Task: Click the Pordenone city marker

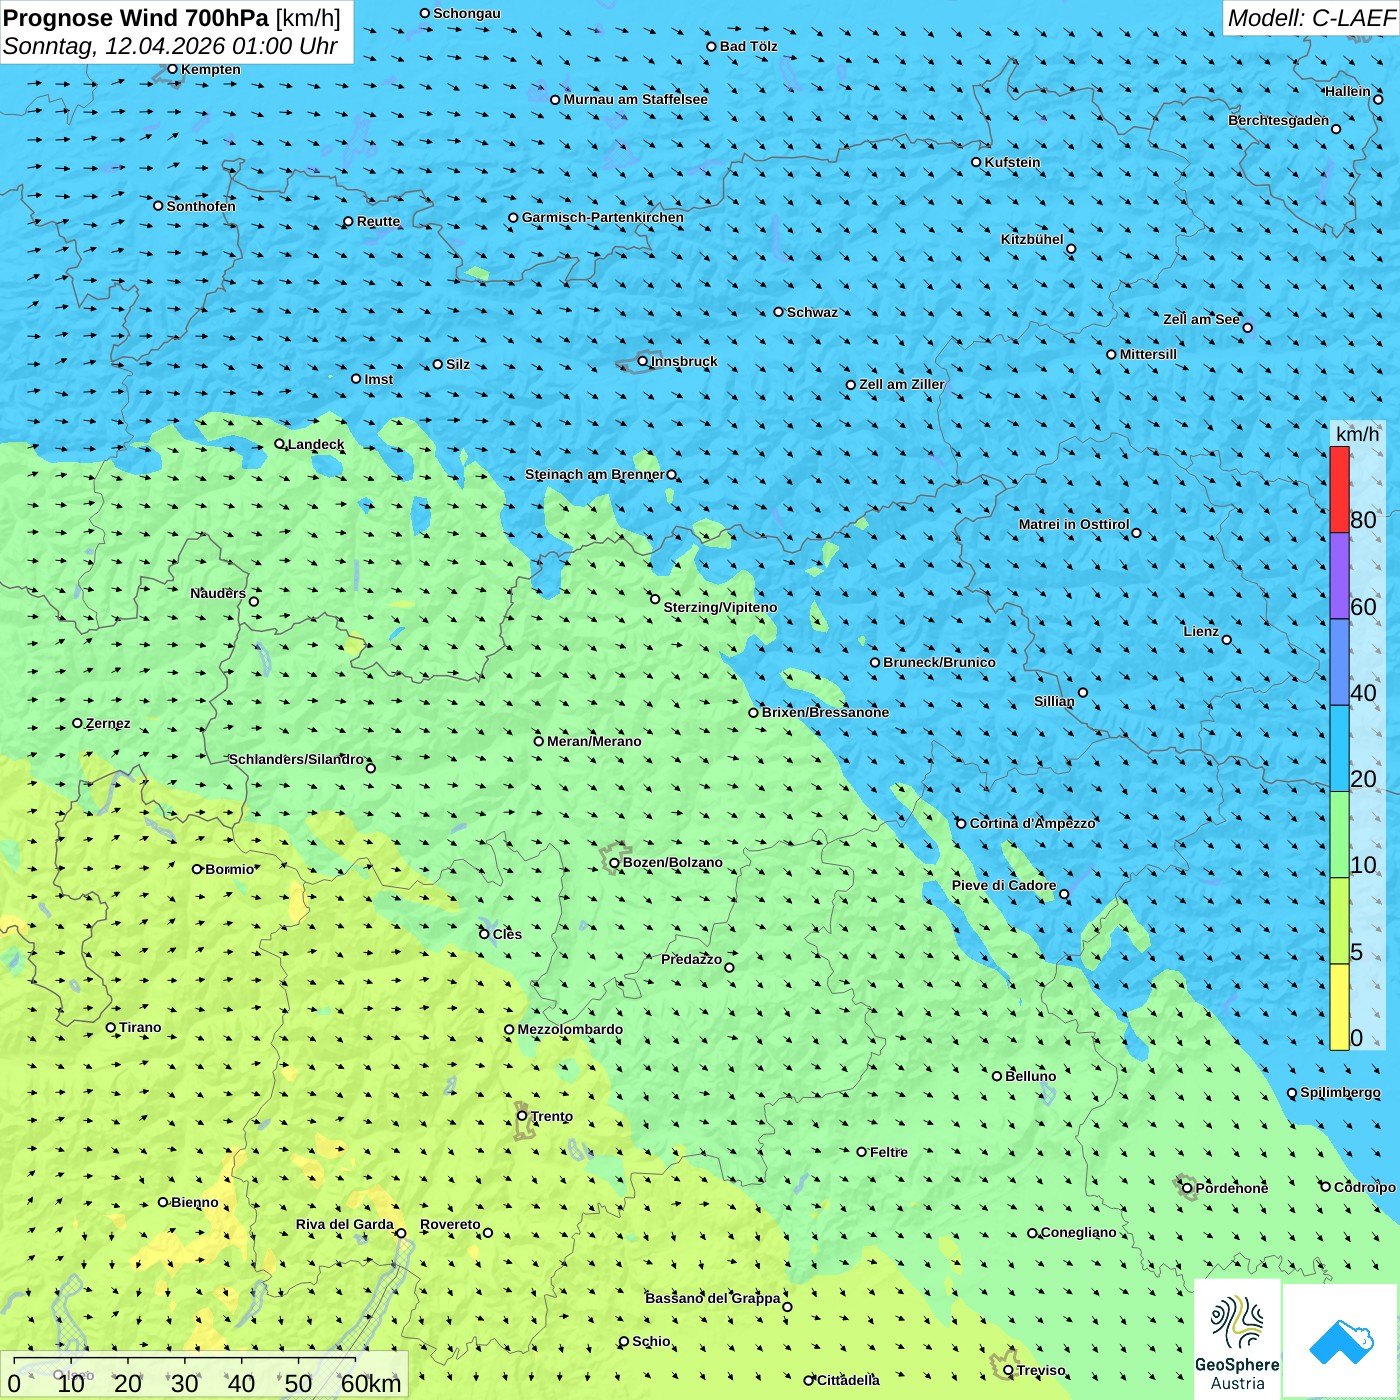Action: point(1187,1188)
